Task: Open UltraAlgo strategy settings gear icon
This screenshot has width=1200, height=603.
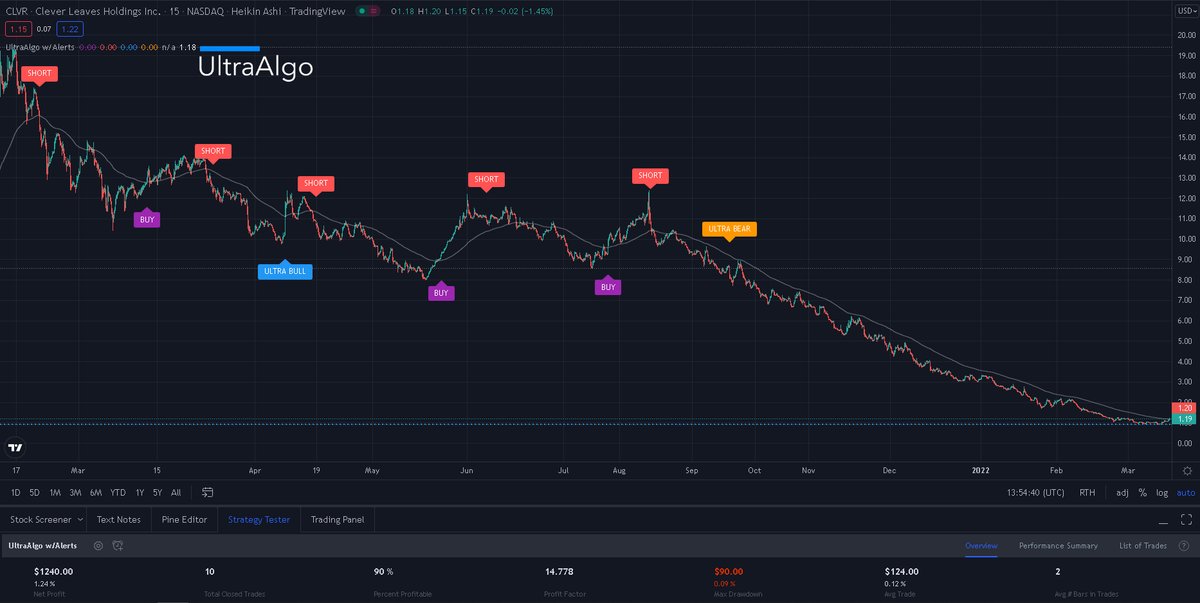Action: [98, 546]
